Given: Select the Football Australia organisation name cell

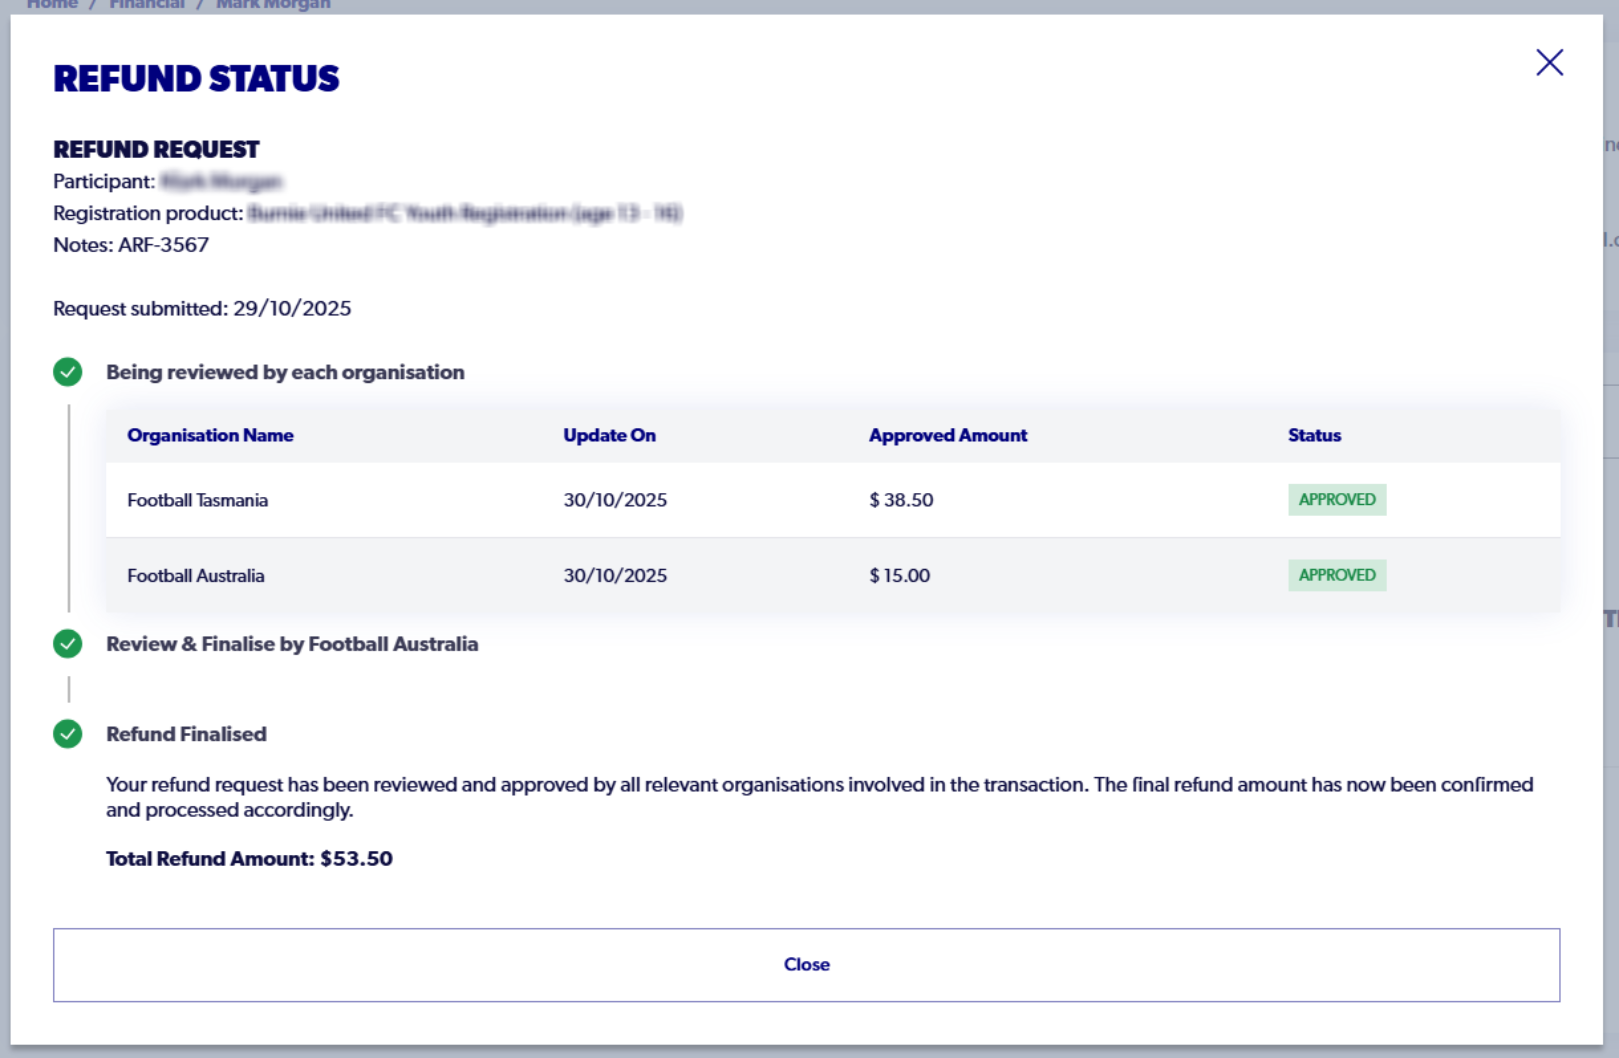Looking at the screenshot, I should pos(196,576).
